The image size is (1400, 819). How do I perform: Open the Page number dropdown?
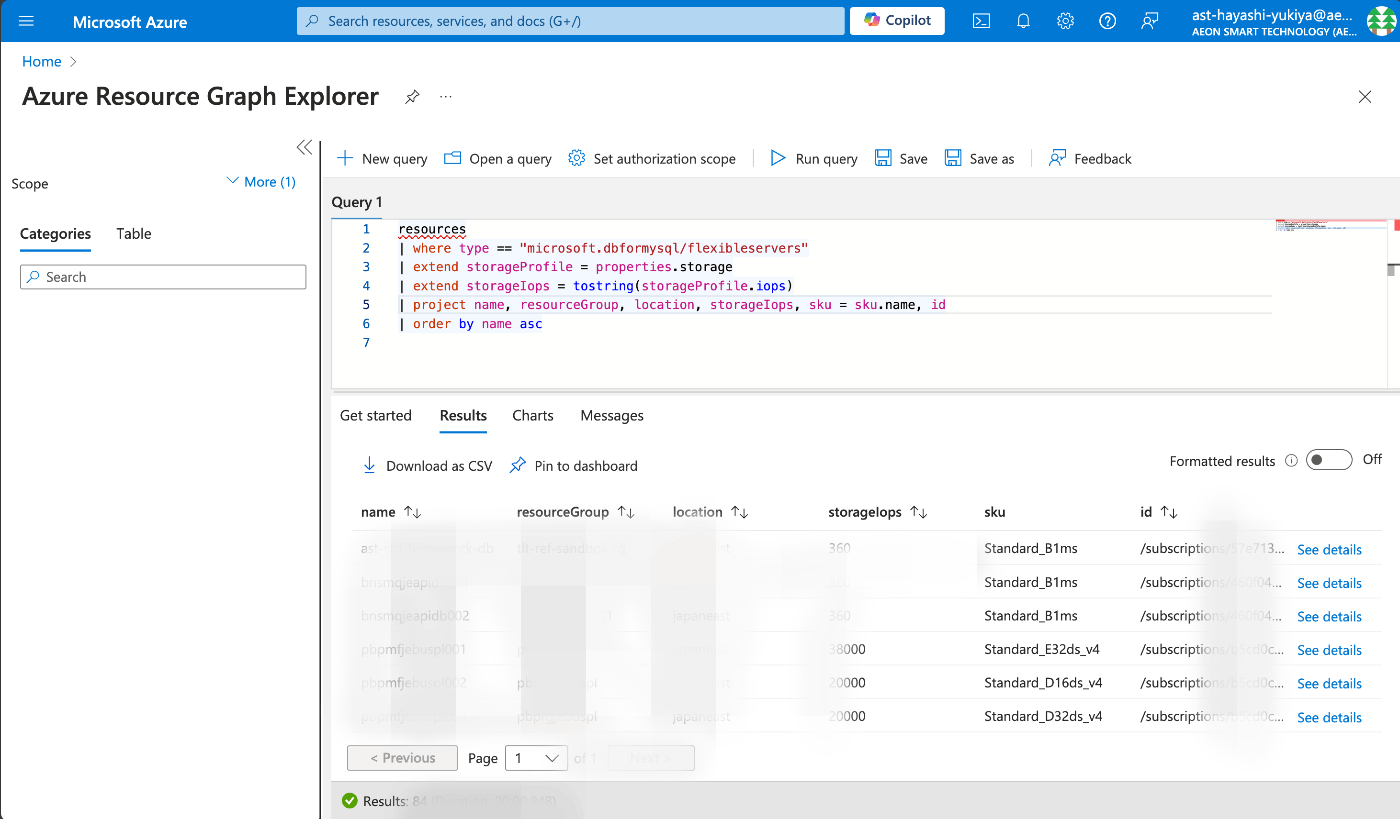(x=536, y=758)
